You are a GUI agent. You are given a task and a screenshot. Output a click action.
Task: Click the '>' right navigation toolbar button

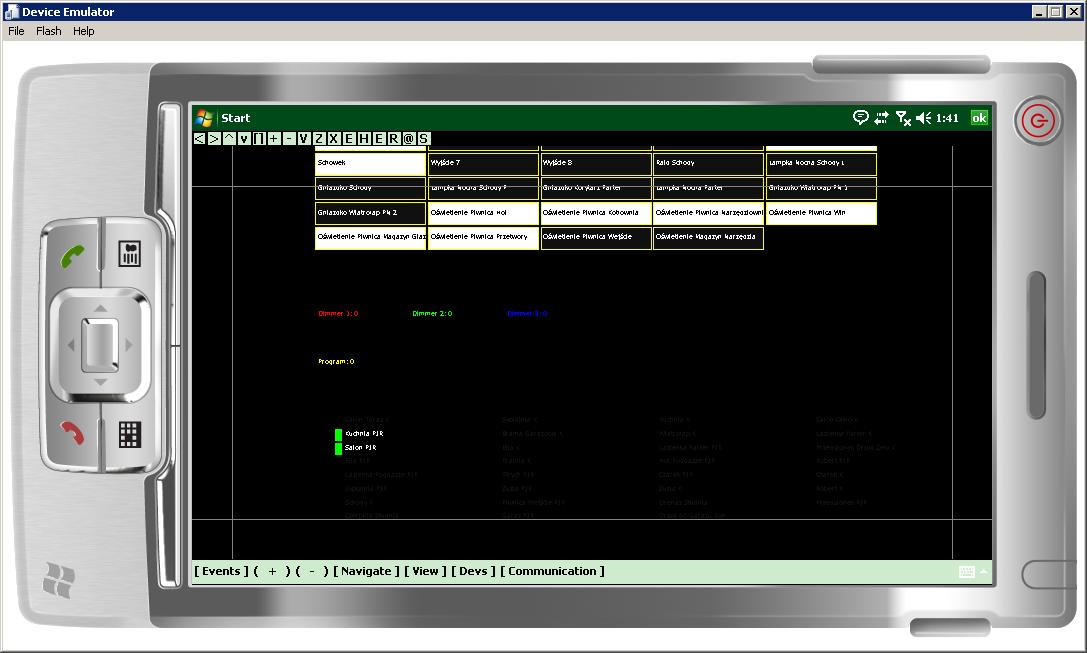tap(214, 139)
